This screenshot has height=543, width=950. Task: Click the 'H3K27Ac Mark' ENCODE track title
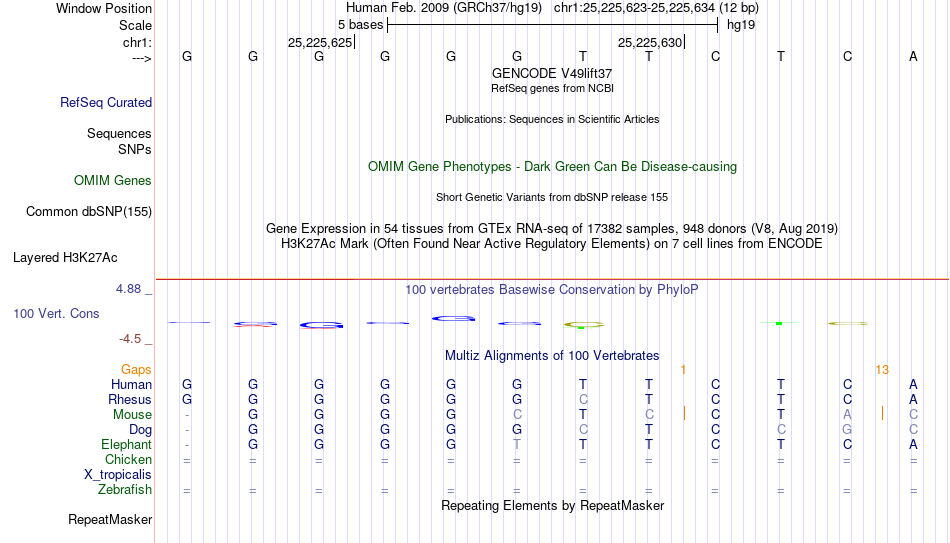(552, 244)
